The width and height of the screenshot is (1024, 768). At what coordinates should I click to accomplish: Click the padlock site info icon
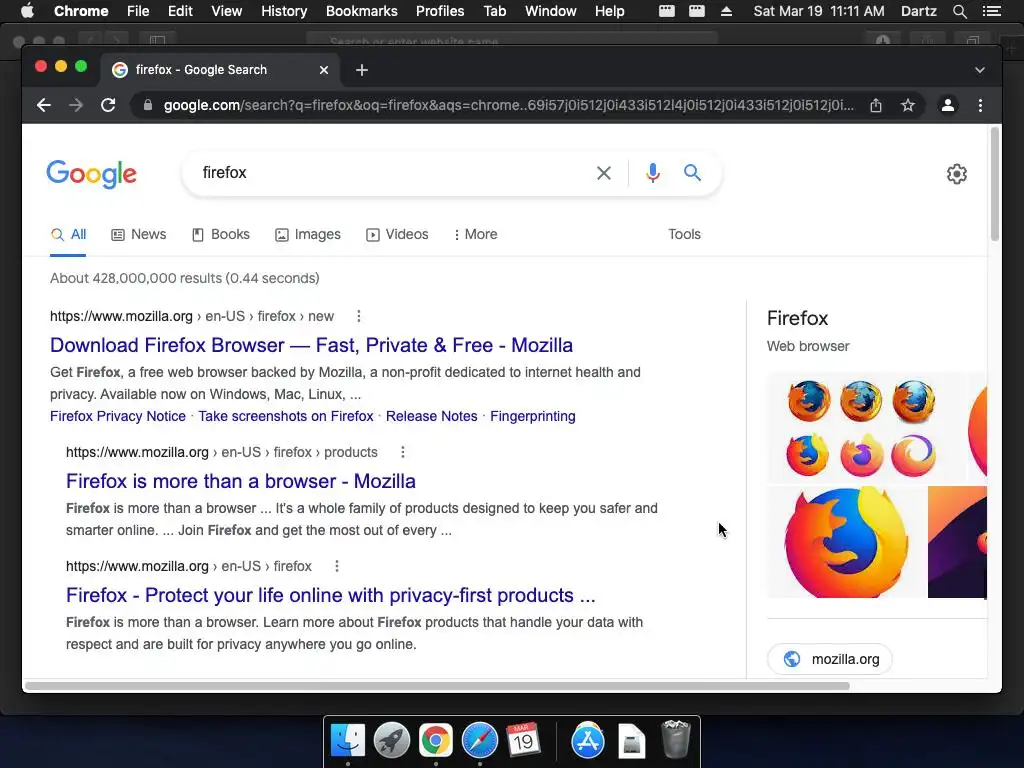tap(148, 105)
